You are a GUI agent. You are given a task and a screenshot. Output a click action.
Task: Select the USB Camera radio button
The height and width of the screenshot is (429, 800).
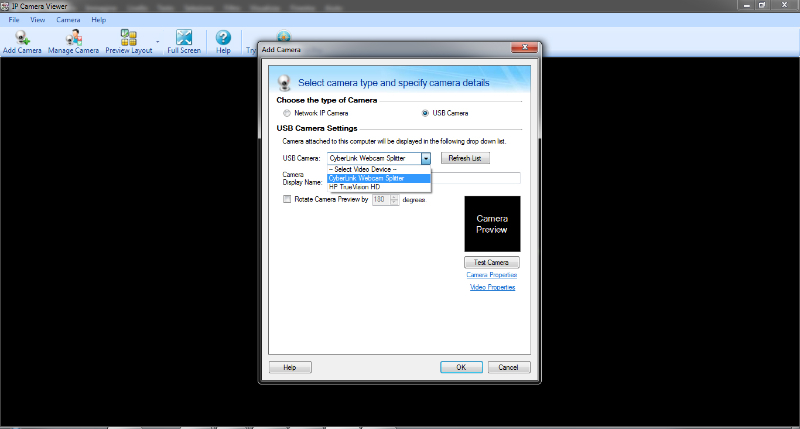point(425,113)
